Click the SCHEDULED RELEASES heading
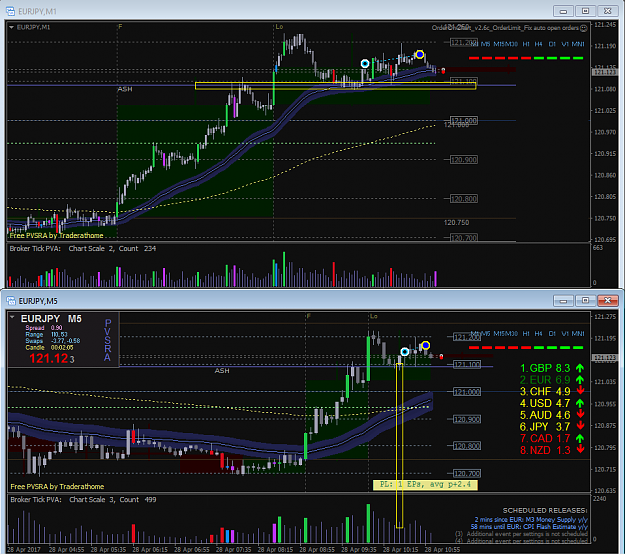Image resolution: width=625 pixels, height=555 pixels. click(x=544, y=511)
